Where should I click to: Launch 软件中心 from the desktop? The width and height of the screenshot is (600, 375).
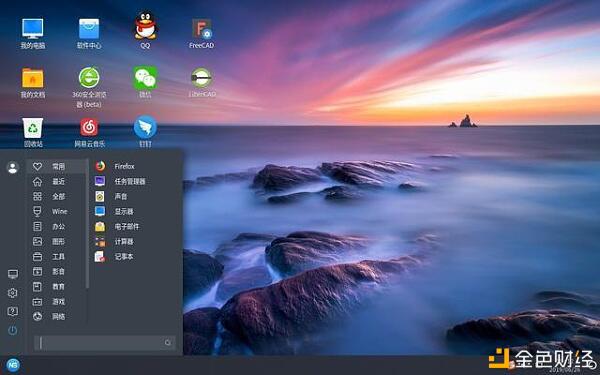coord(89,33)
